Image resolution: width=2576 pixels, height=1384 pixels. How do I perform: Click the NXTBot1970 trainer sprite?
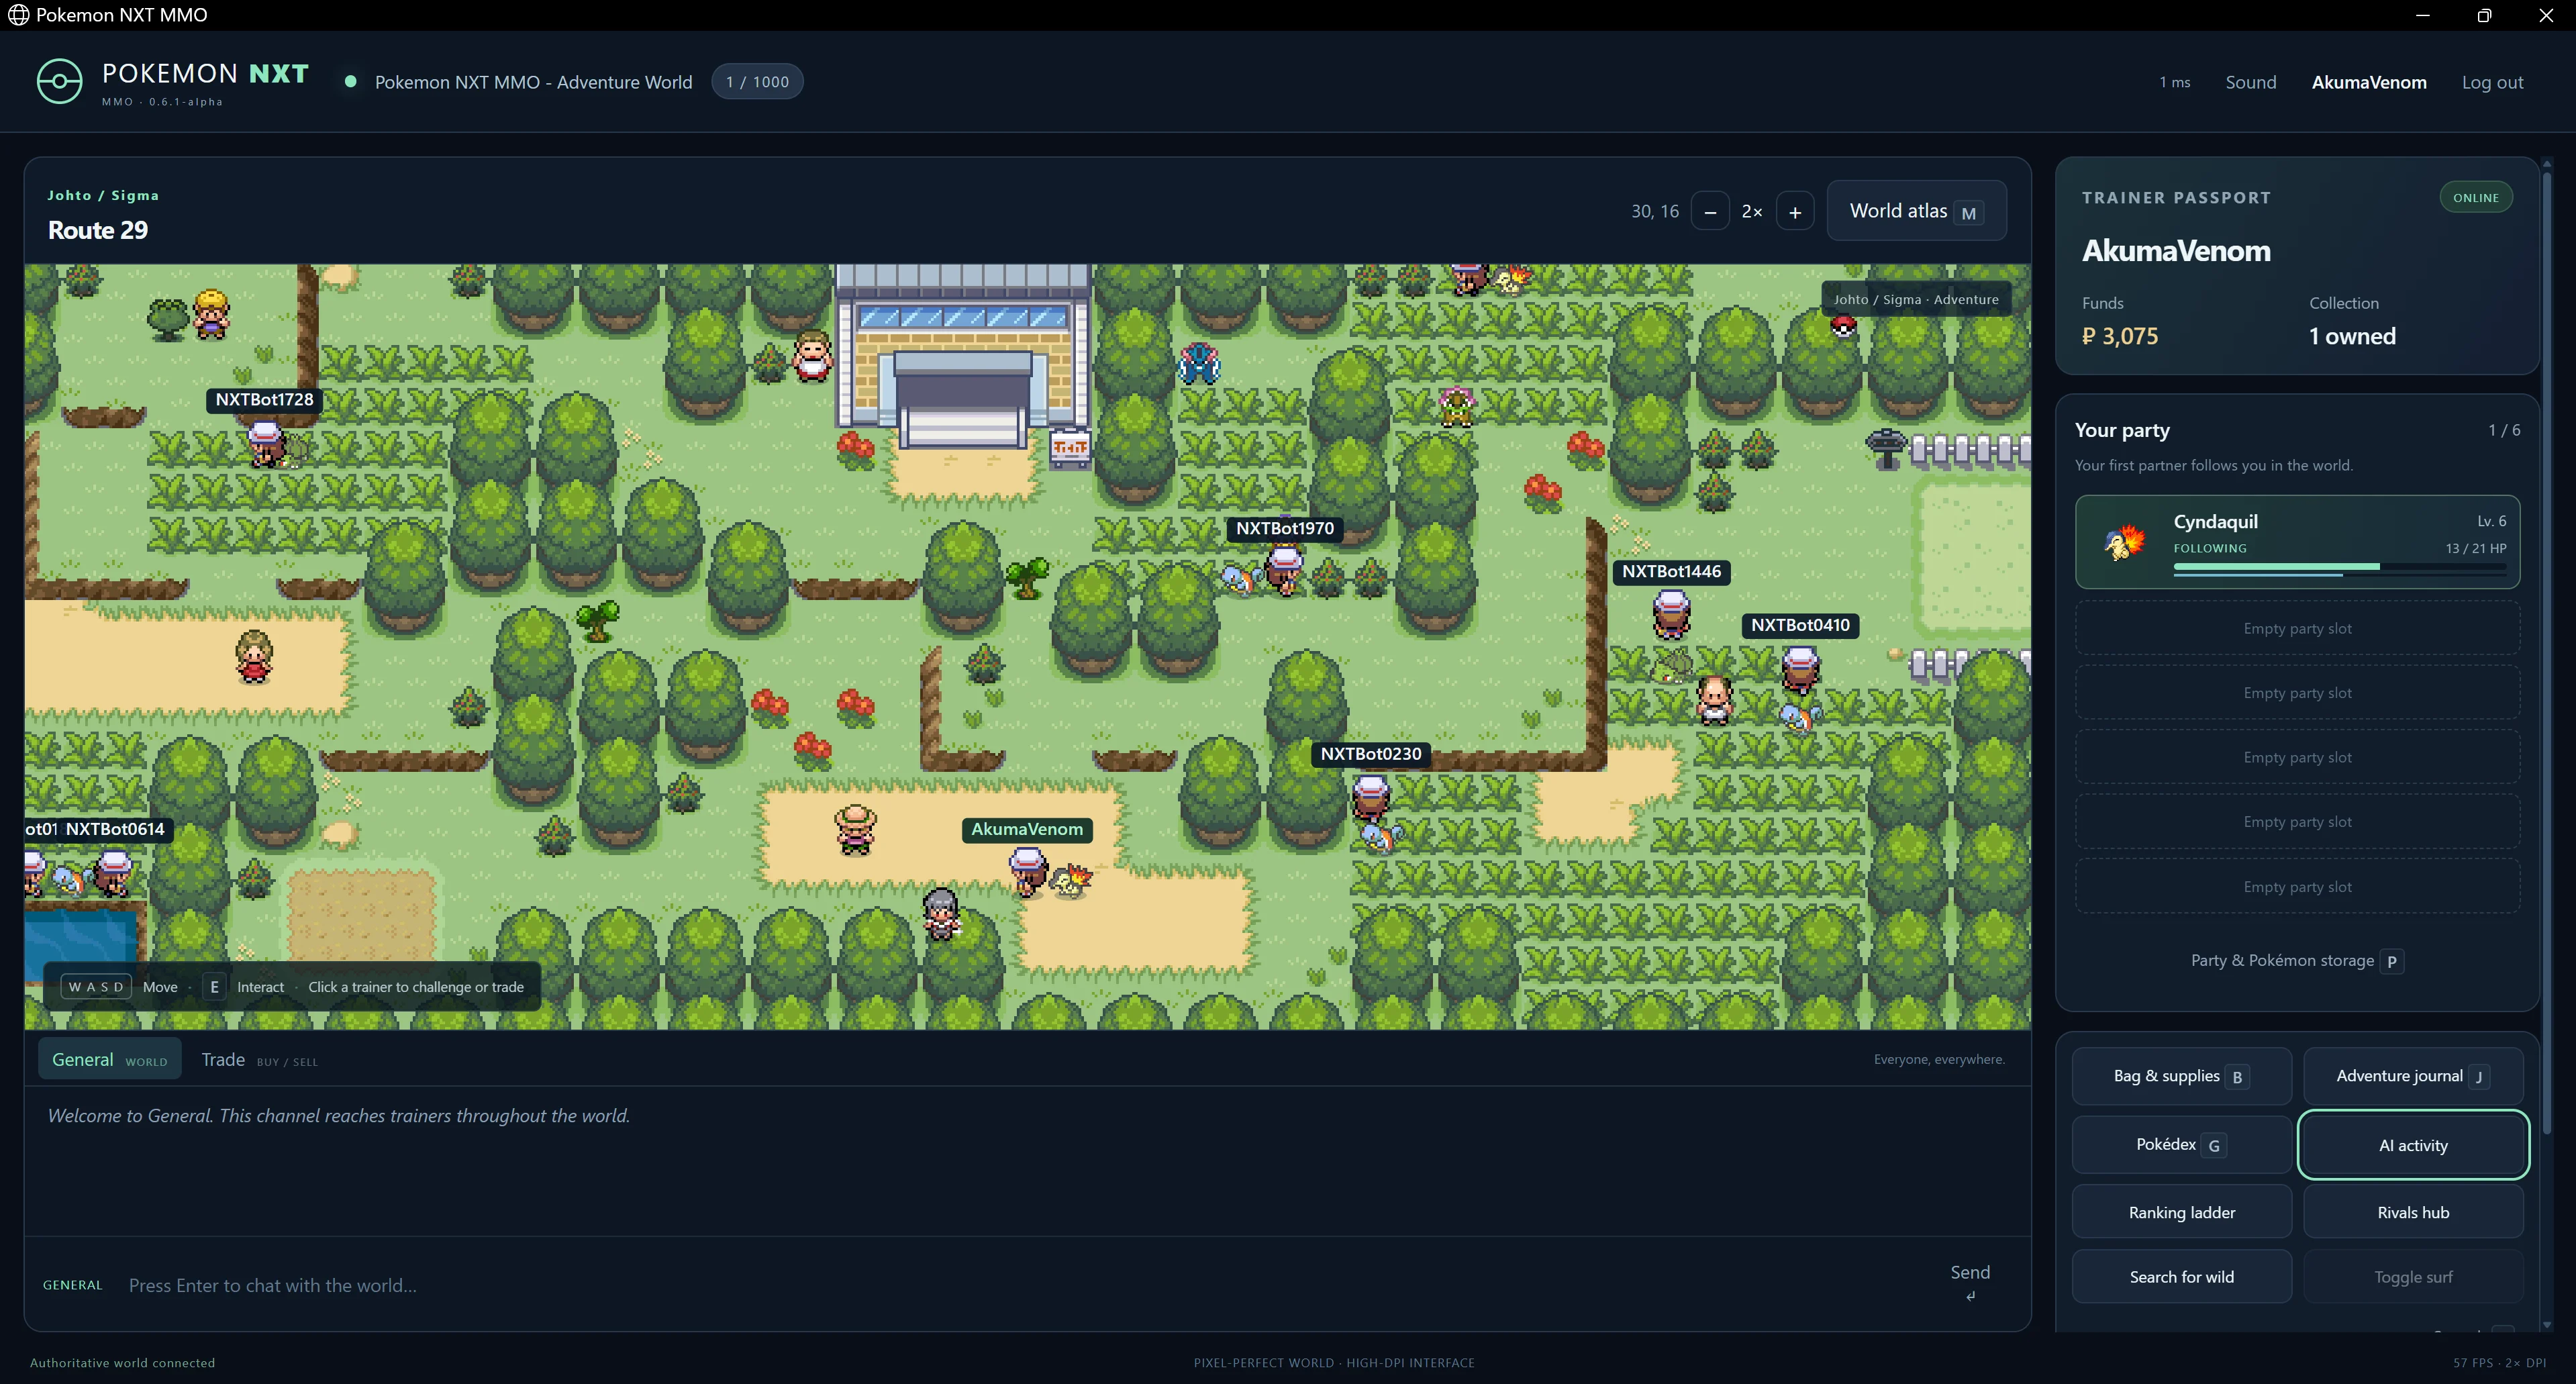coord(1284,572)
